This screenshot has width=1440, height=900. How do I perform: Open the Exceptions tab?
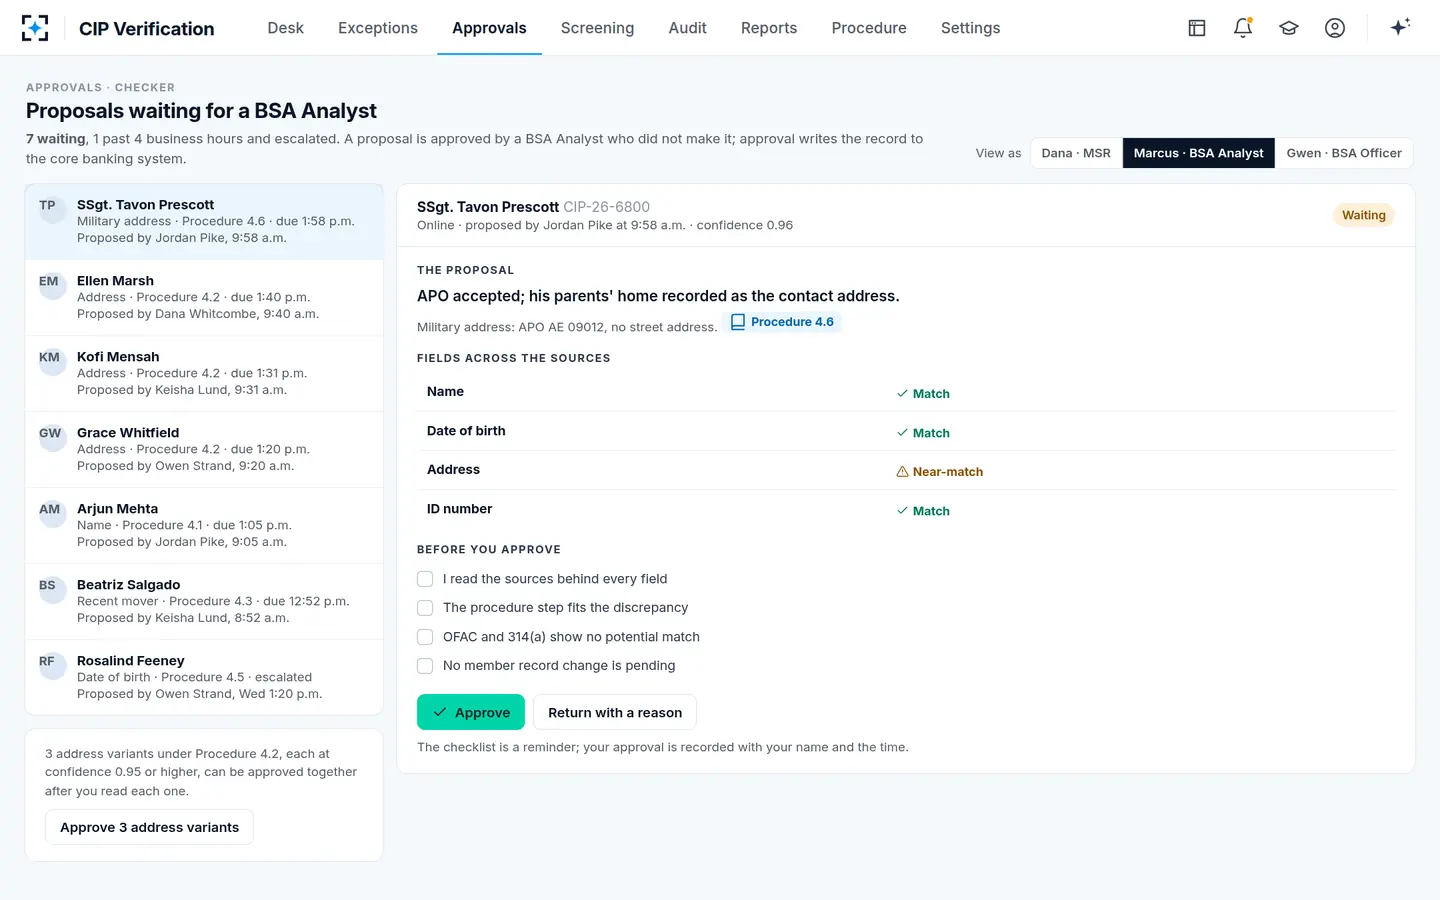coord(378,28)
